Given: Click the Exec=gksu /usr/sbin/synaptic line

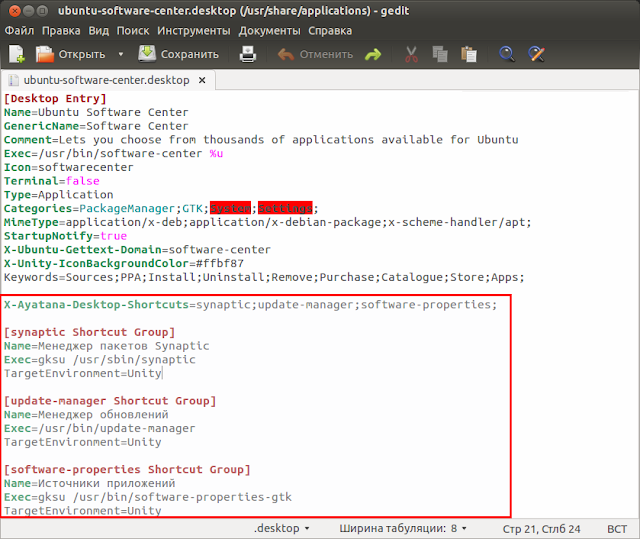Looking at the screenshot, I should pos(100,359).
